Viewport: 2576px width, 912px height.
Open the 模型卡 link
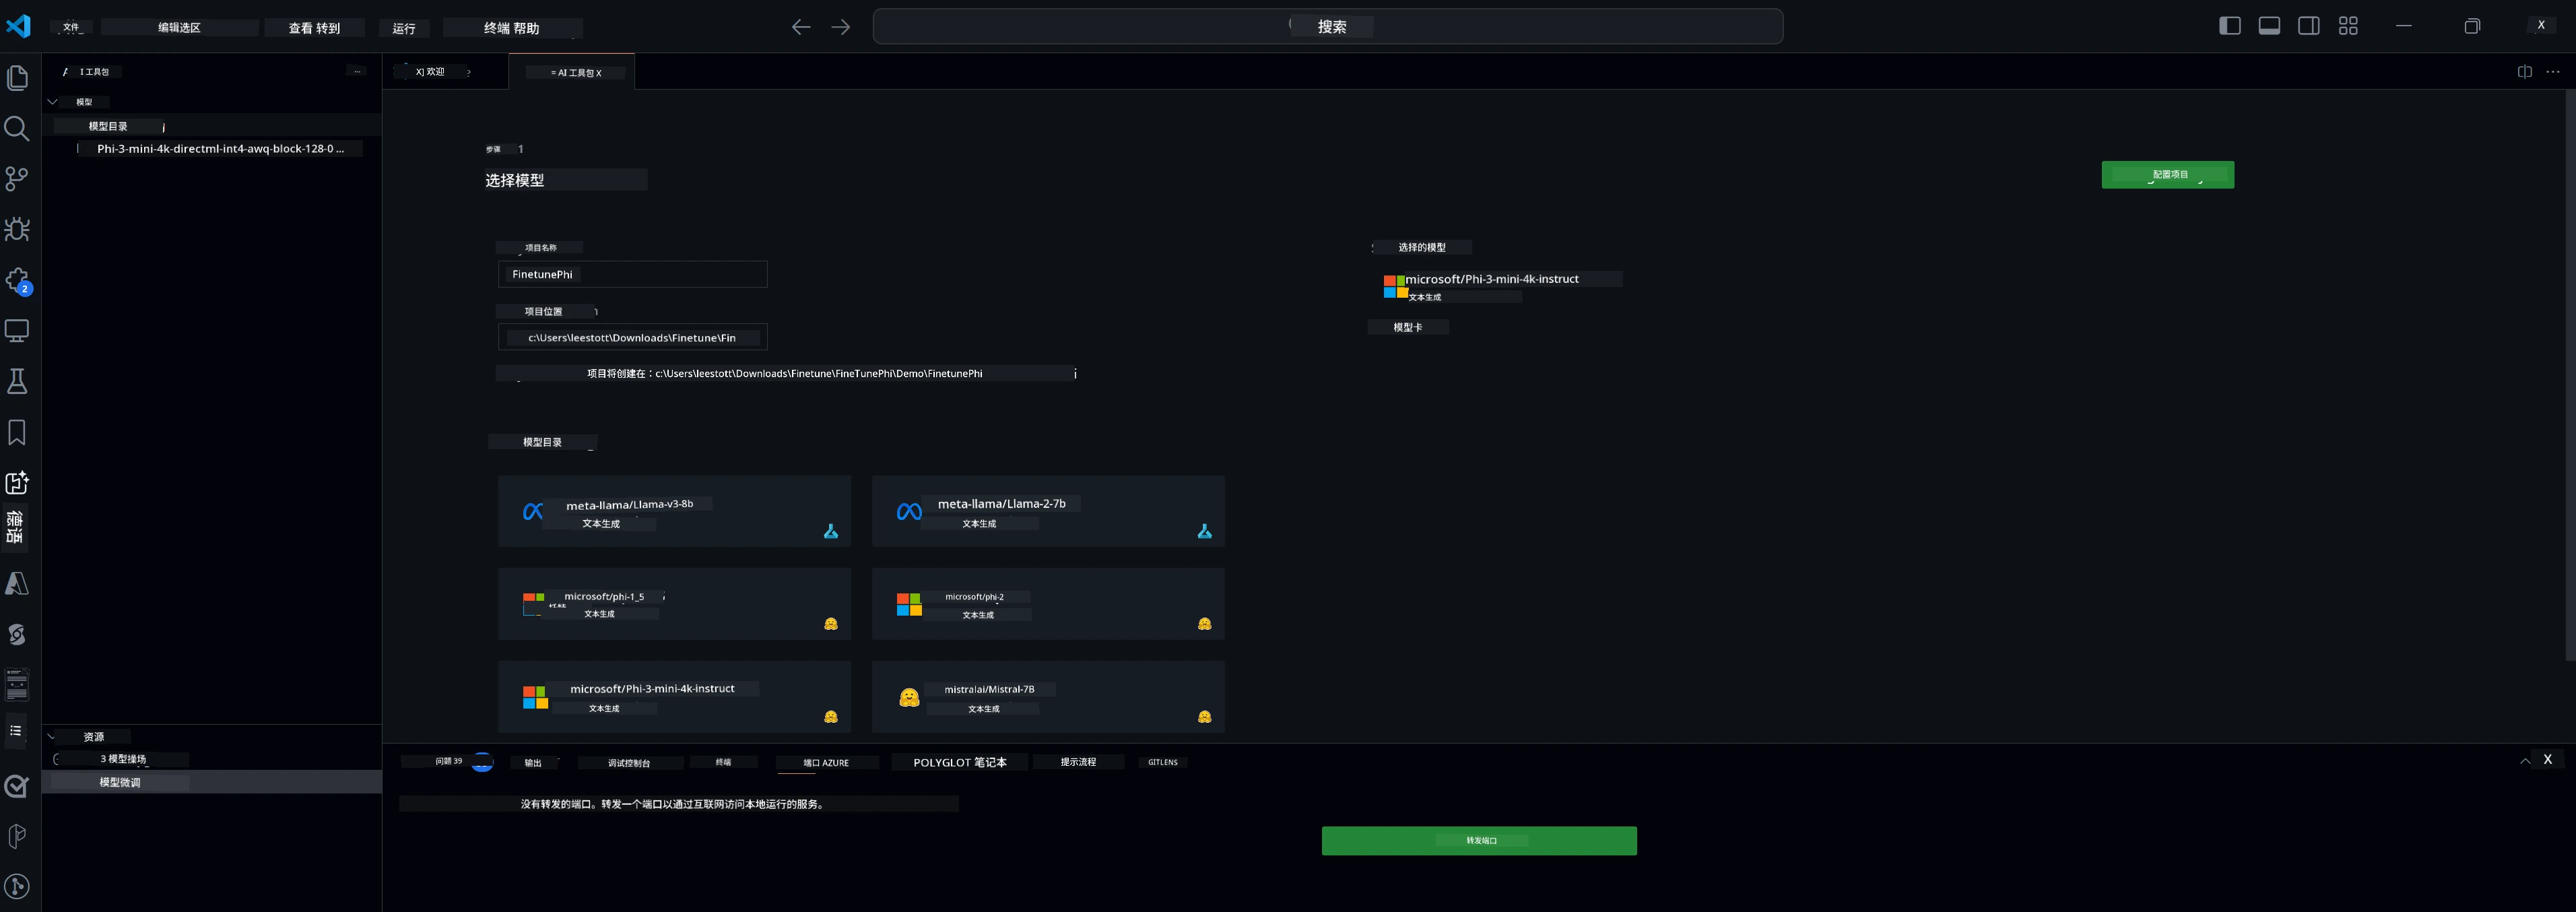click(x=1408, y=327)
